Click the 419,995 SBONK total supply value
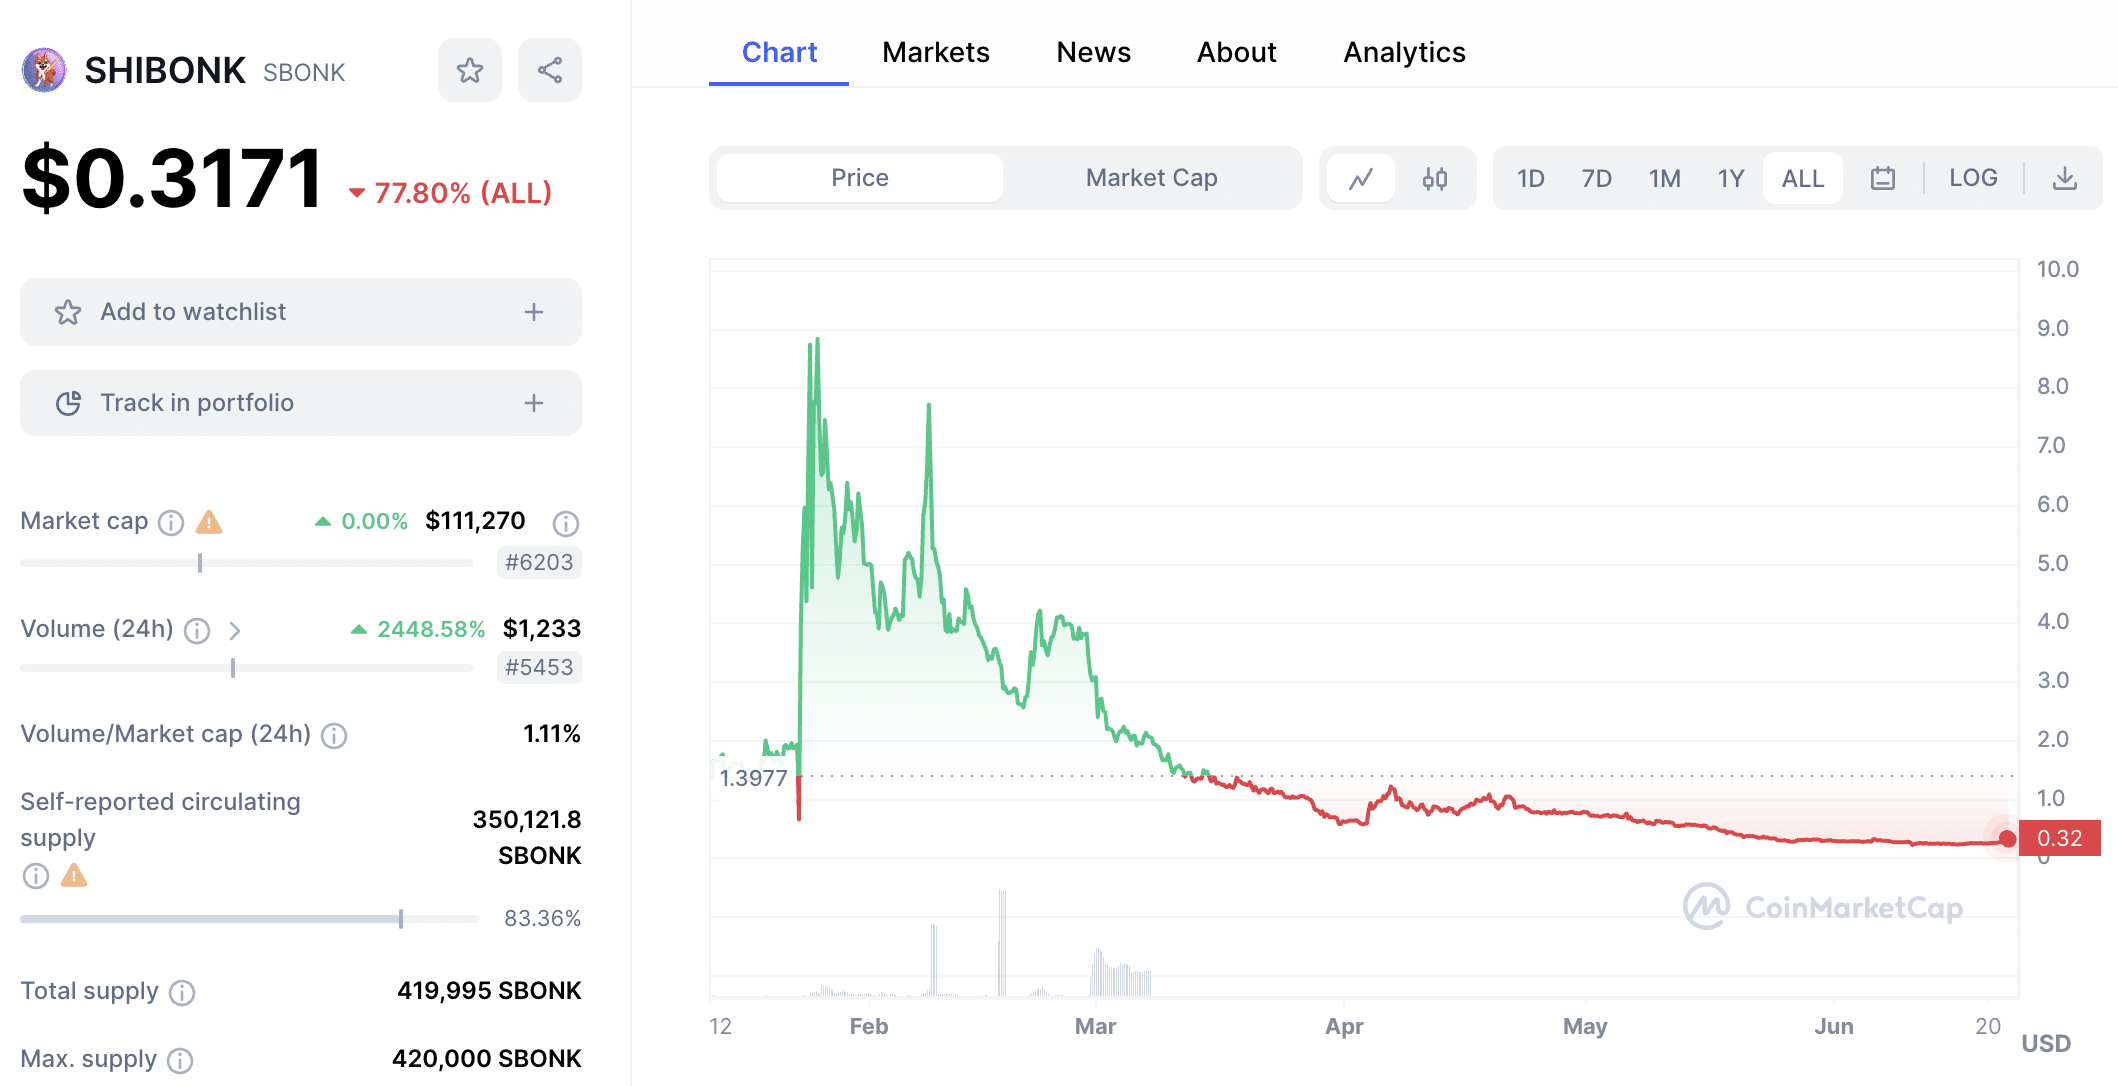 point(489,991)
